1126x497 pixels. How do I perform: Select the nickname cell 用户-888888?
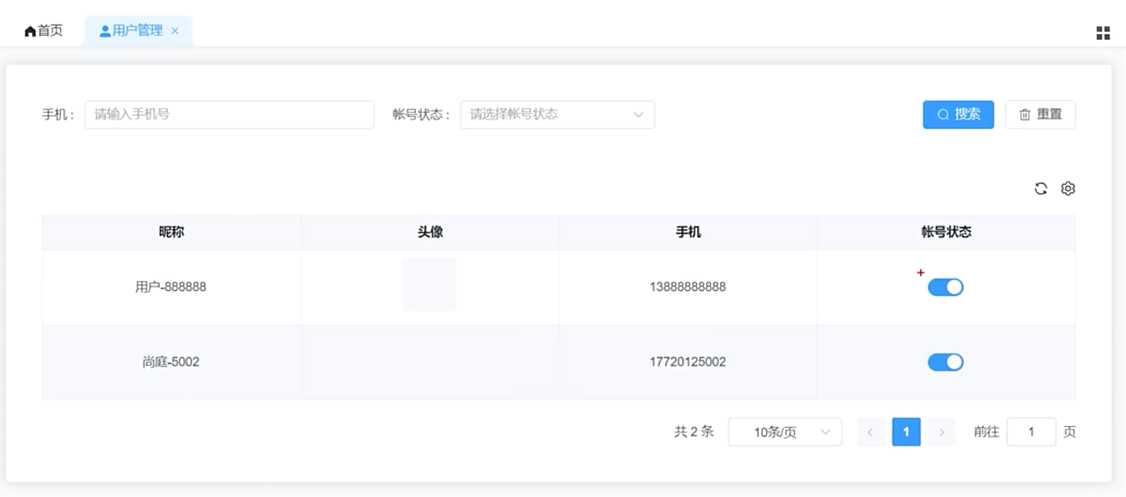click(x=171, y=287)
